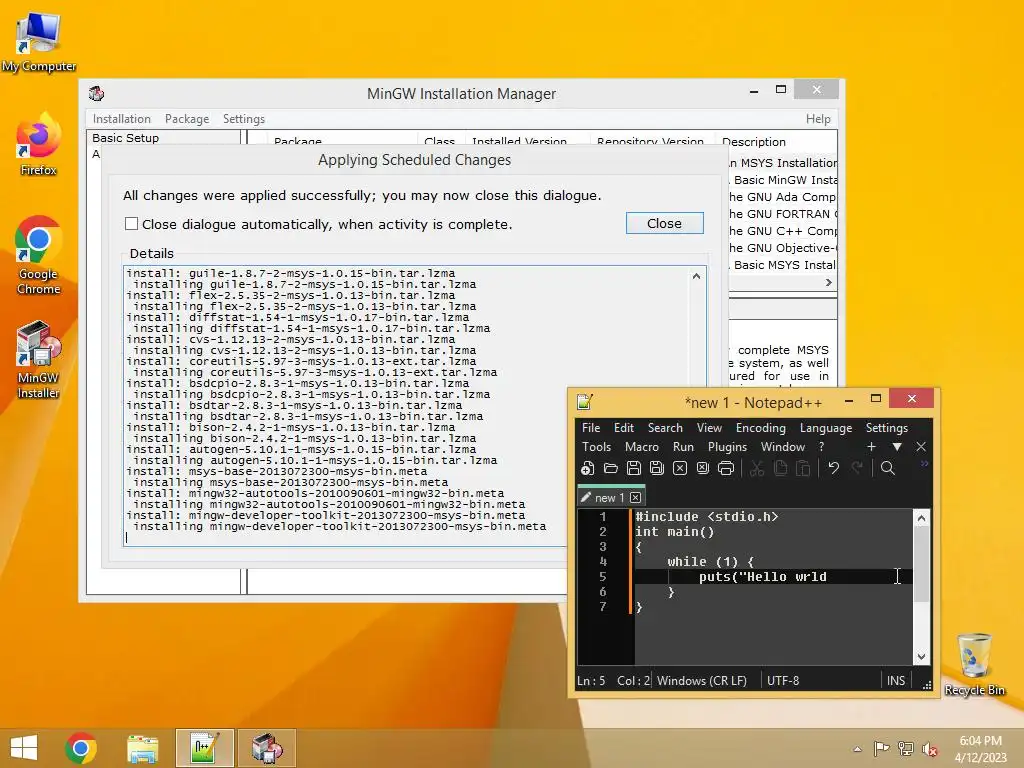Click the Open file icon in Notepad++
This screenshot has height=768, width=1024.
pyautogui.click(x=611, y=468)
